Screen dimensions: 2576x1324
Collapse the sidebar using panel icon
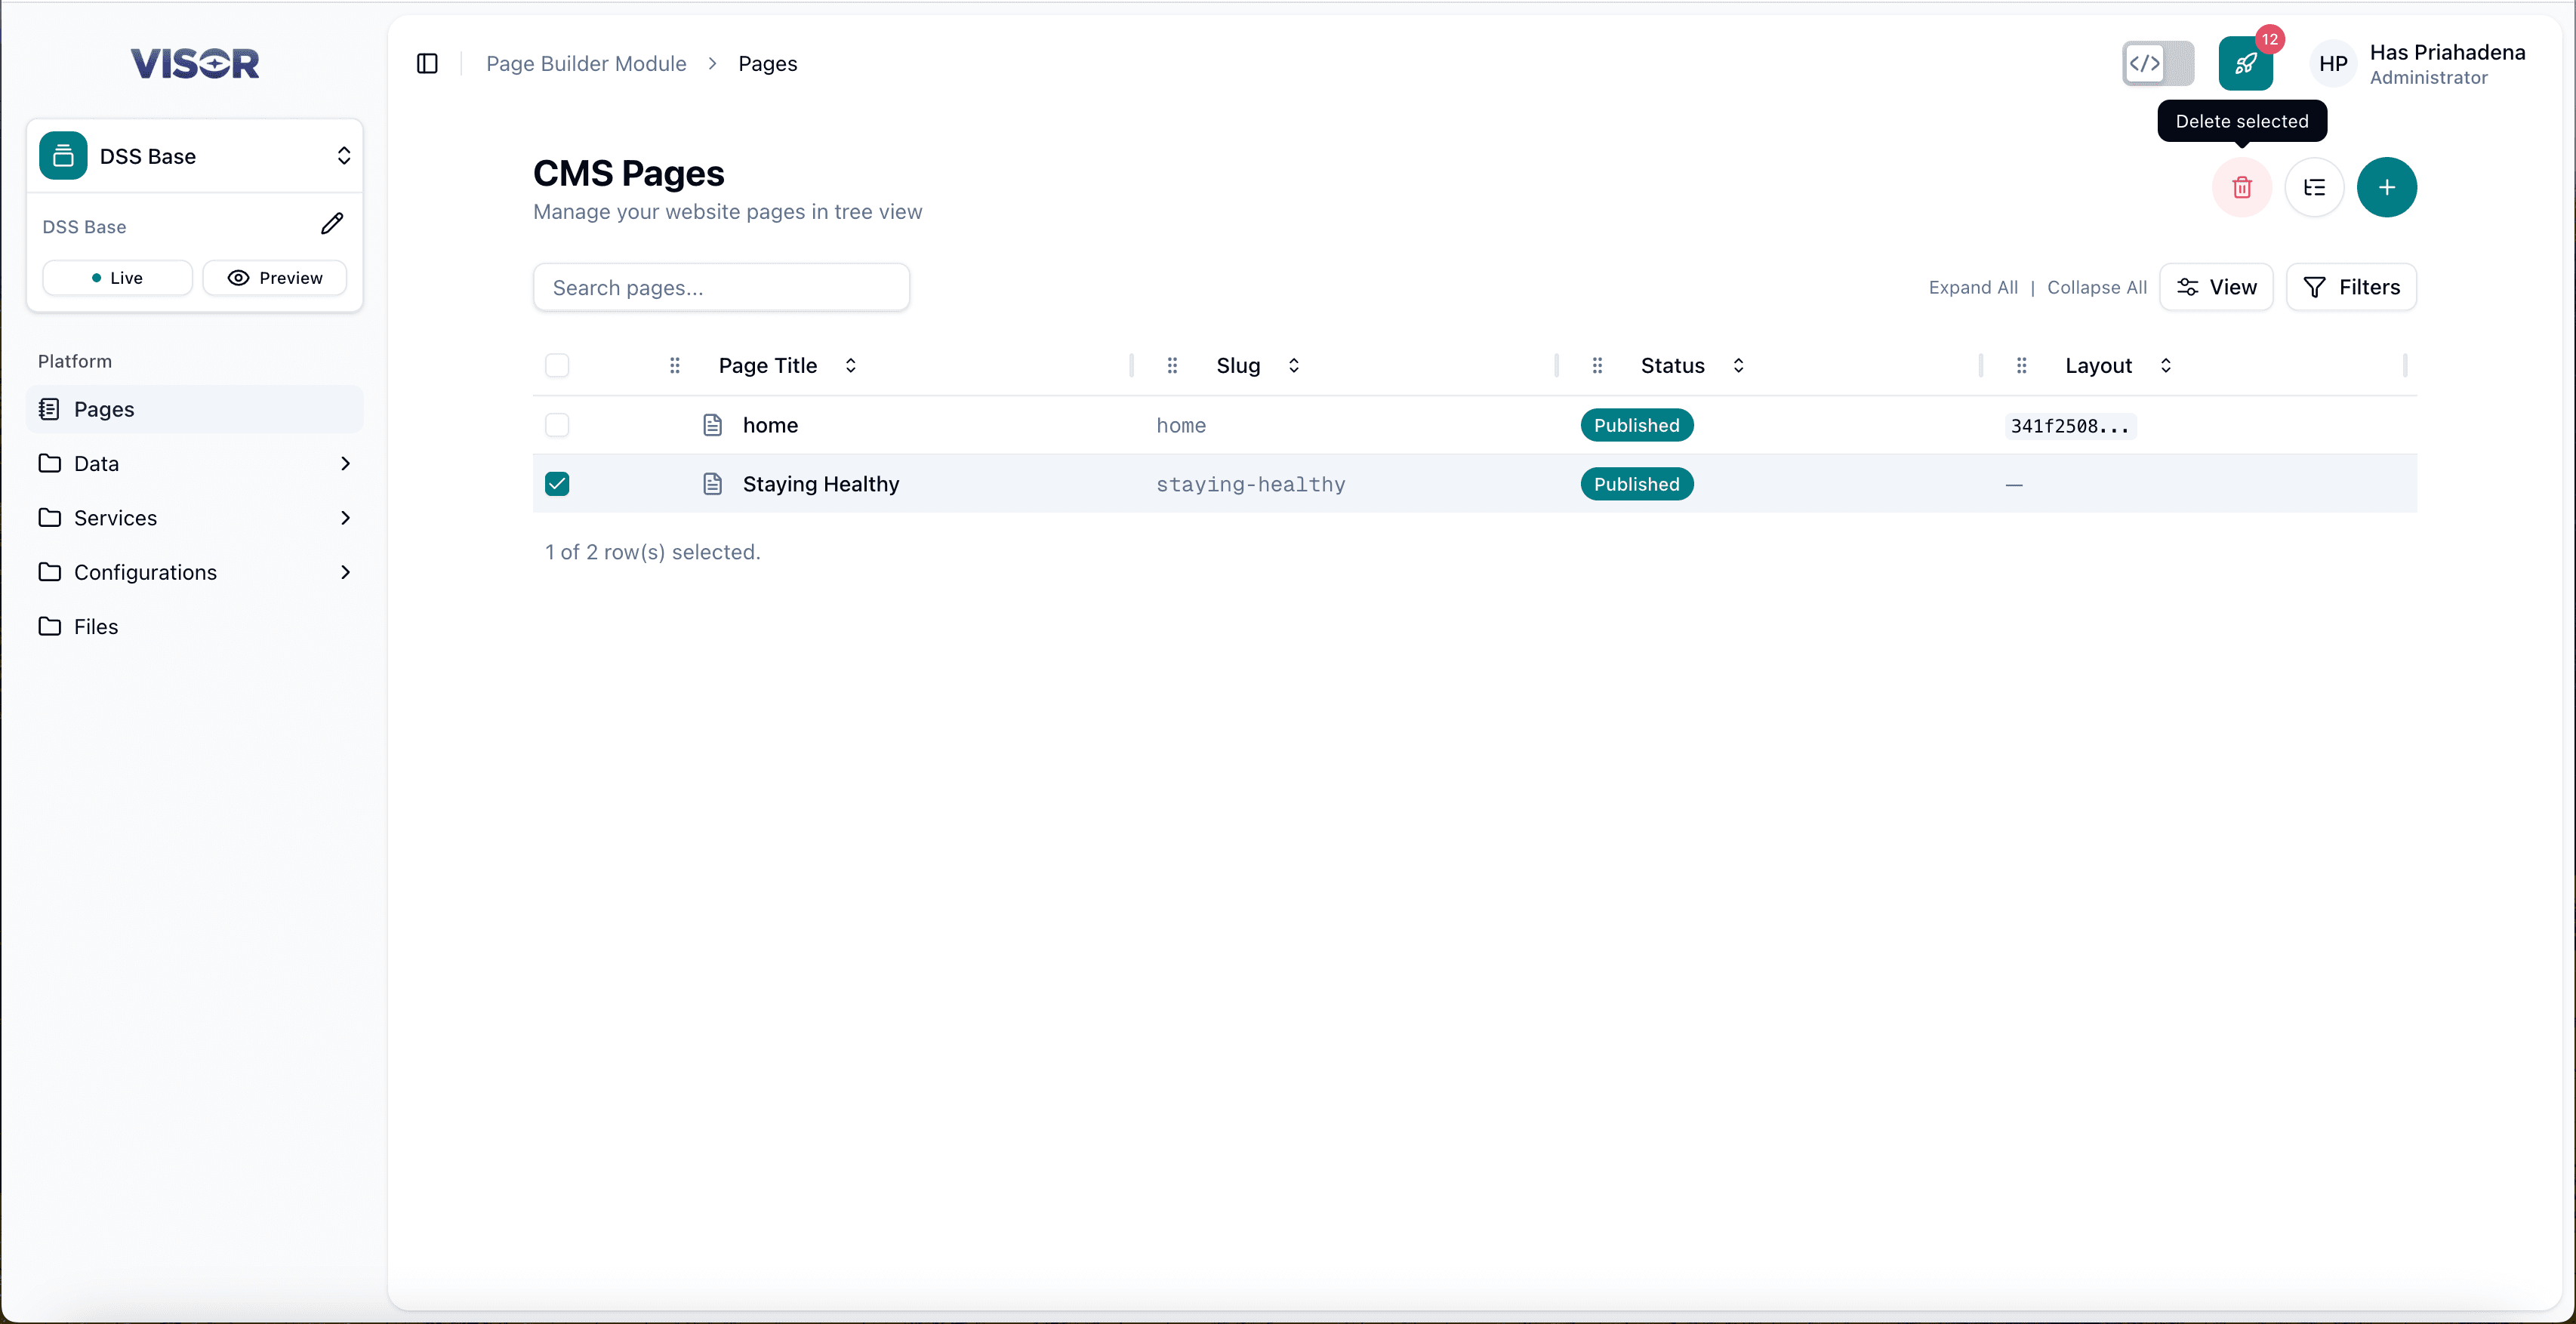pyautogui.click(x=427, y=63)
